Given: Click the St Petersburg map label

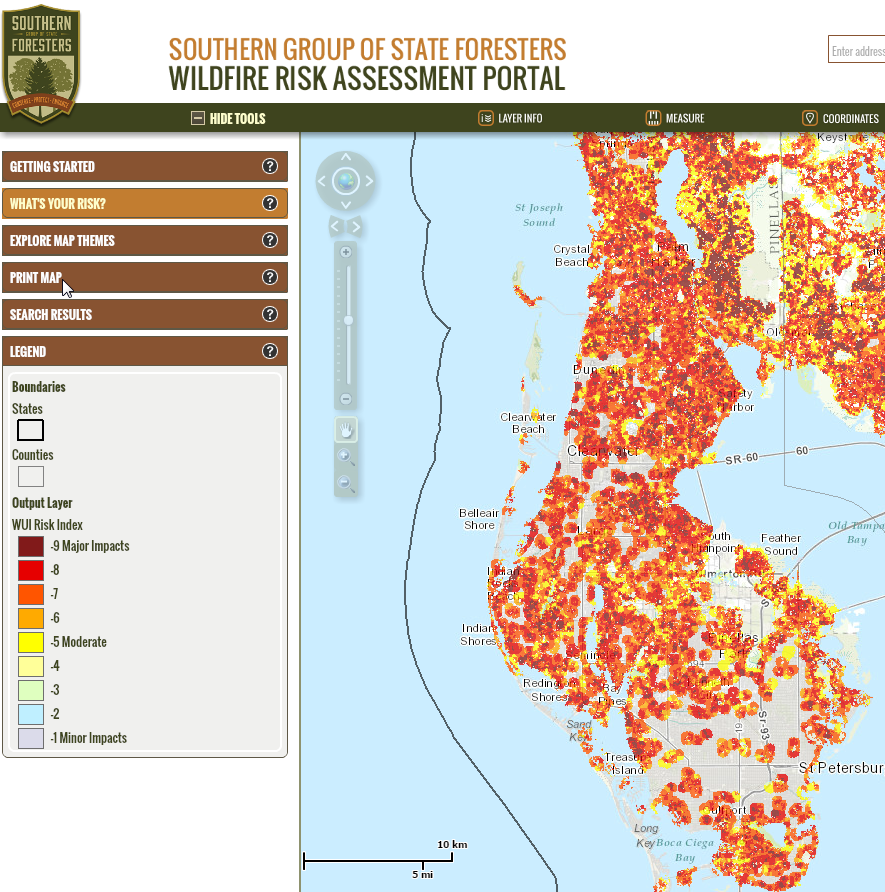Looking at the screenshot, I should coord(841,767).
